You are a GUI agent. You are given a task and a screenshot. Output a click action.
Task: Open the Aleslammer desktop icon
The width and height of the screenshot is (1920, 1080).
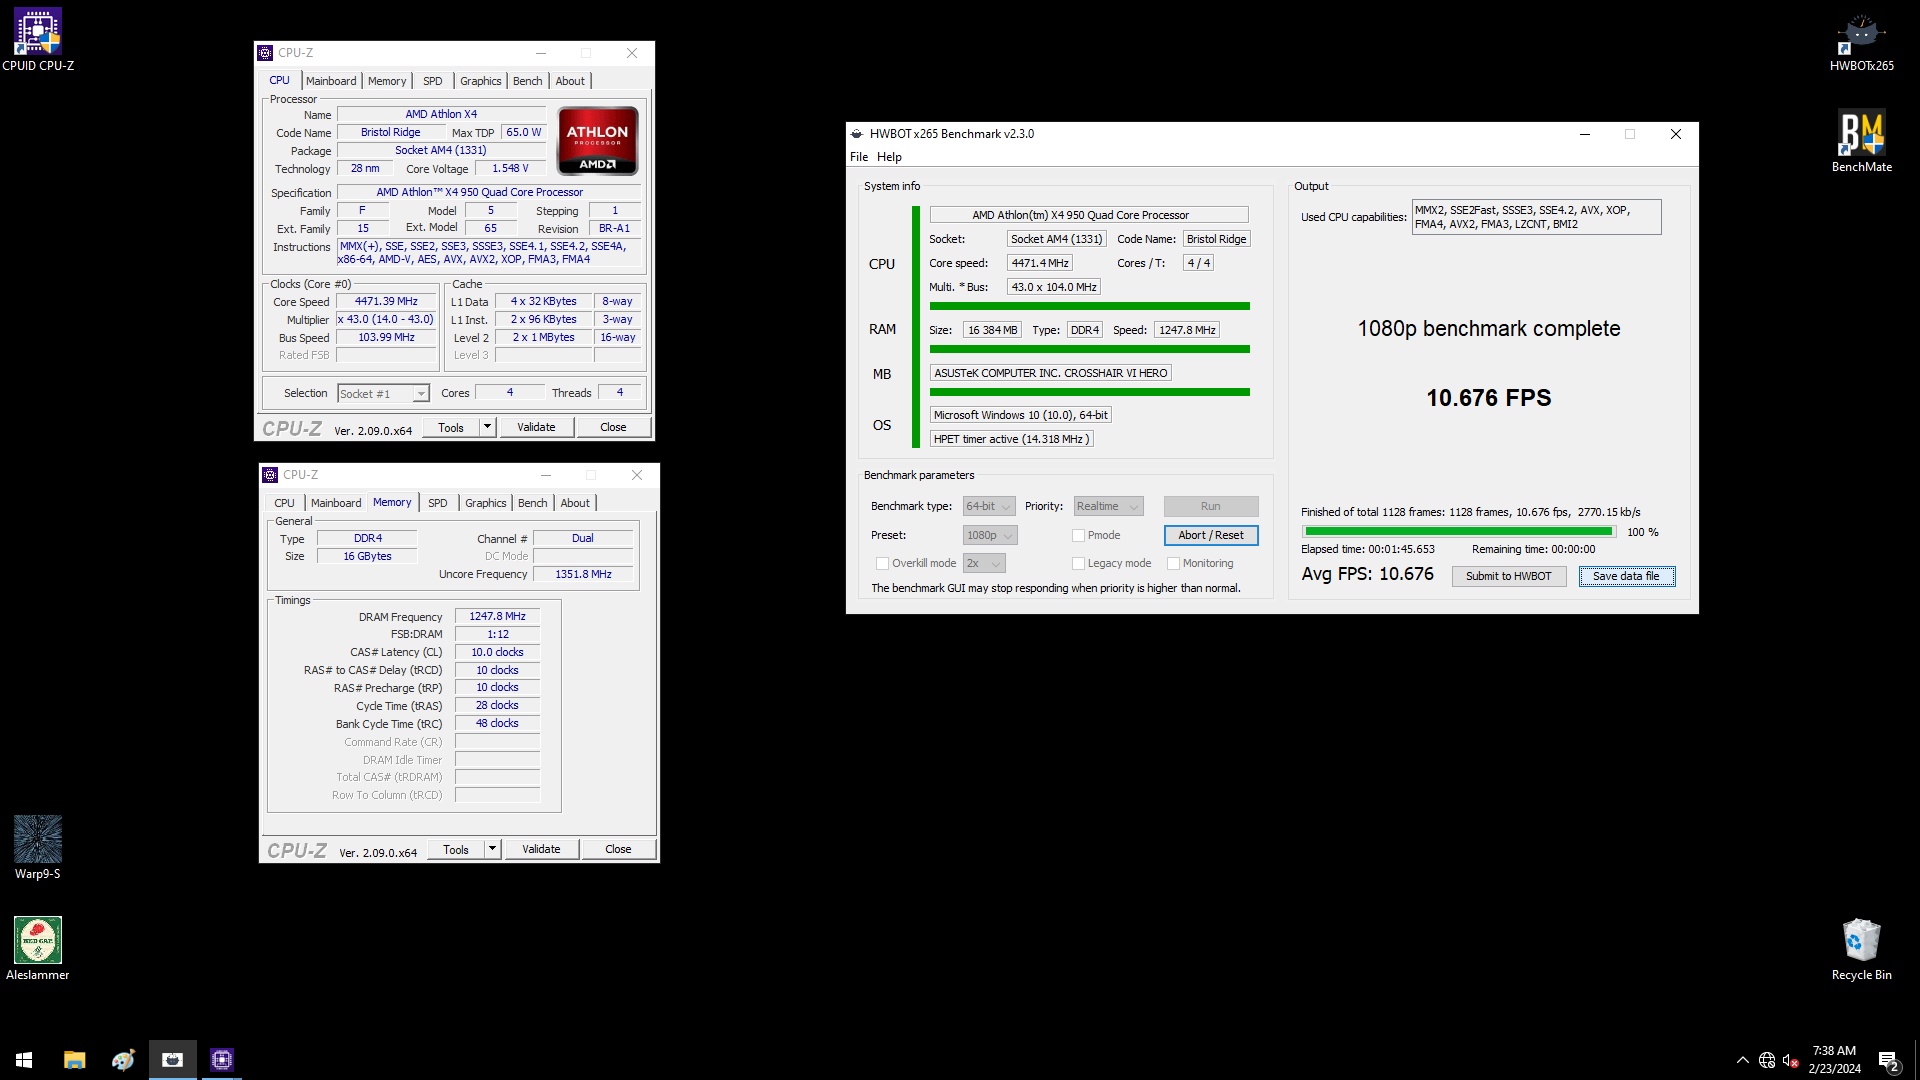[38, 949]
